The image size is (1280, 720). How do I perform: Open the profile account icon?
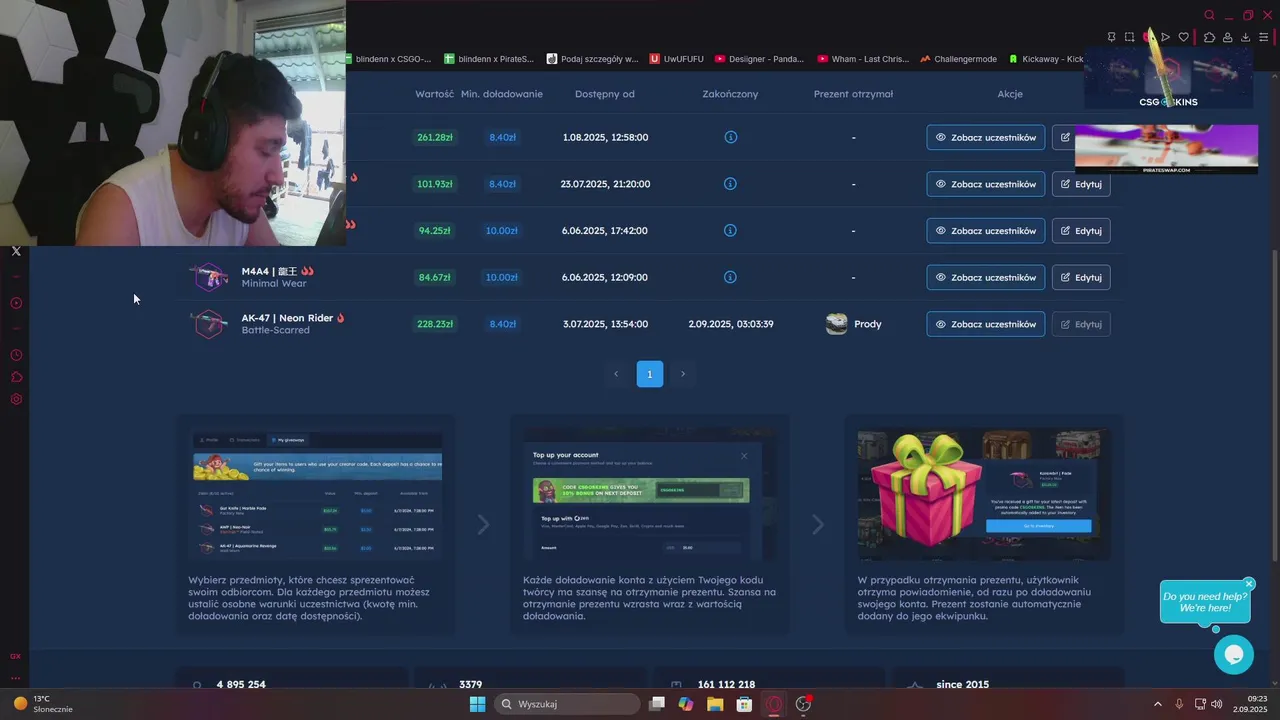point(1227,37)
